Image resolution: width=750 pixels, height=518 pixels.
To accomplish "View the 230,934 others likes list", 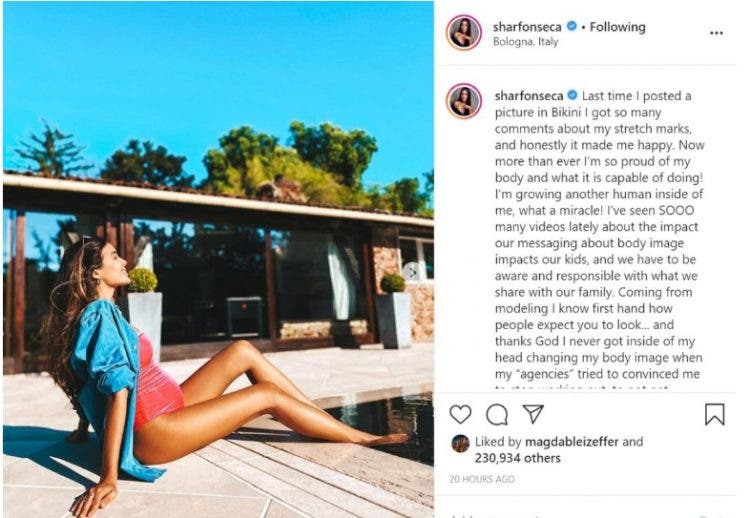I will [518, 458].
